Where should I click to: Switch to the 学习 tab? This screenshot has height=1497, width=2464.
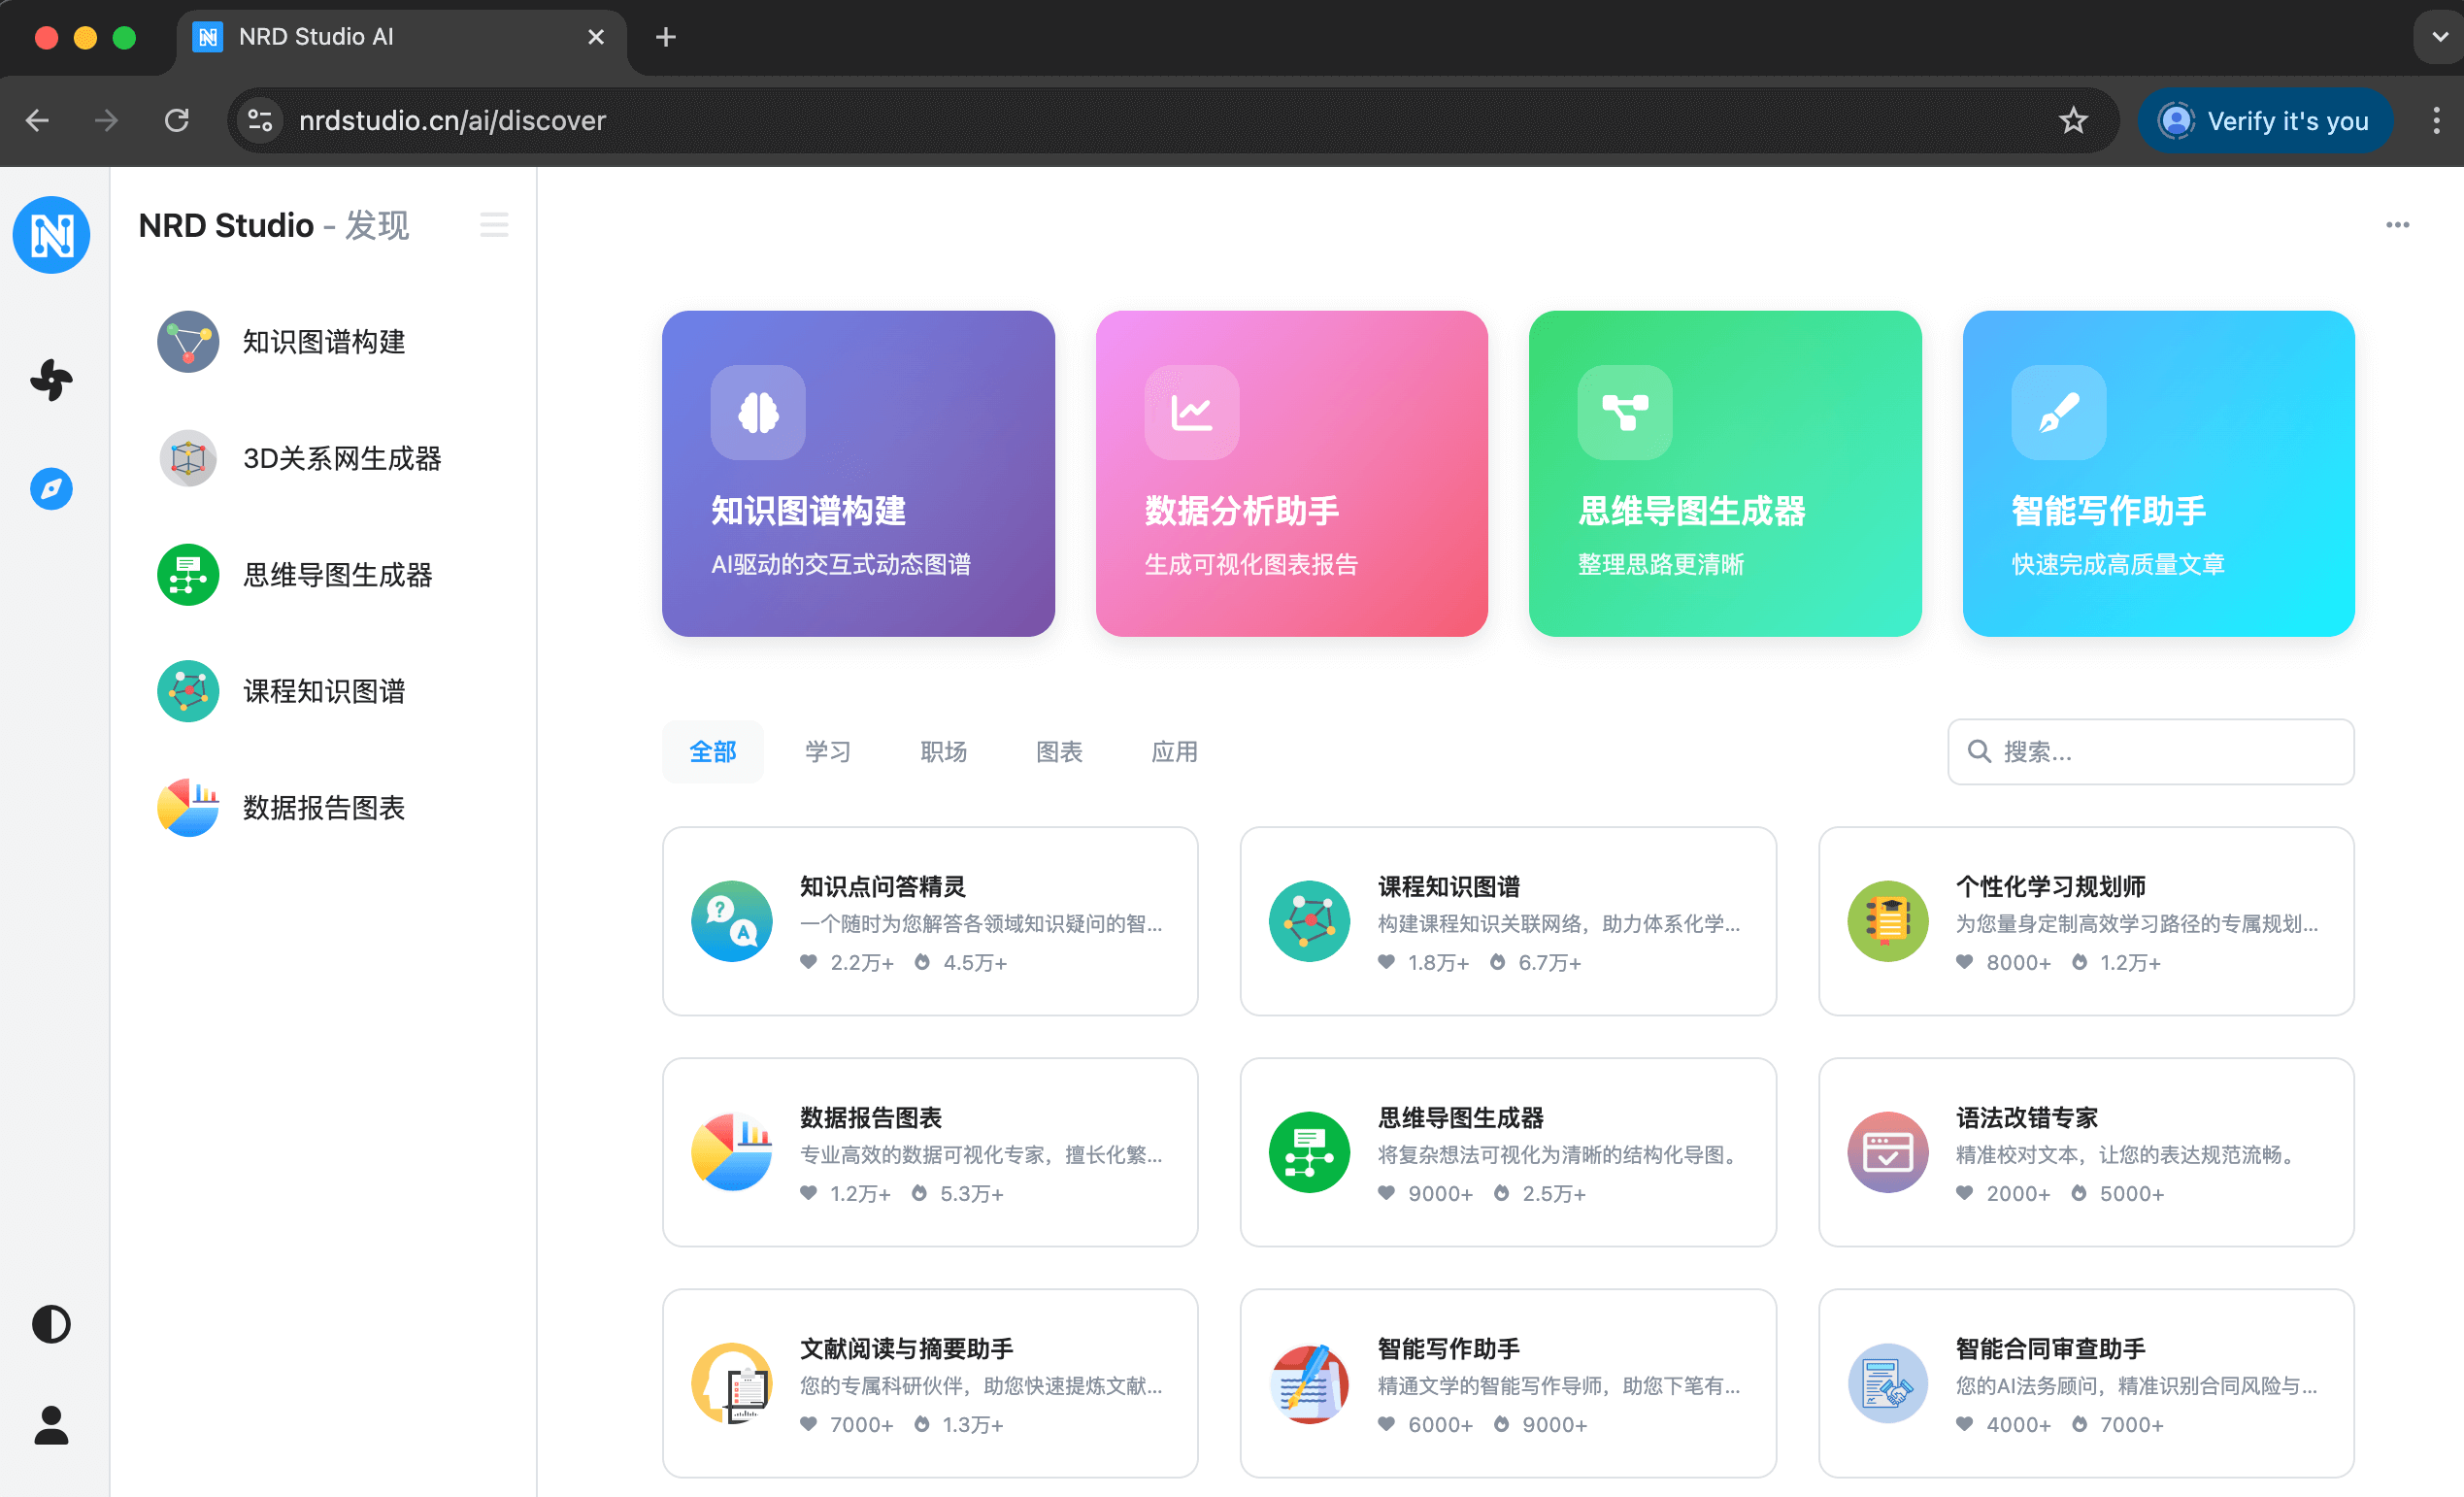(x=827, y=752)
